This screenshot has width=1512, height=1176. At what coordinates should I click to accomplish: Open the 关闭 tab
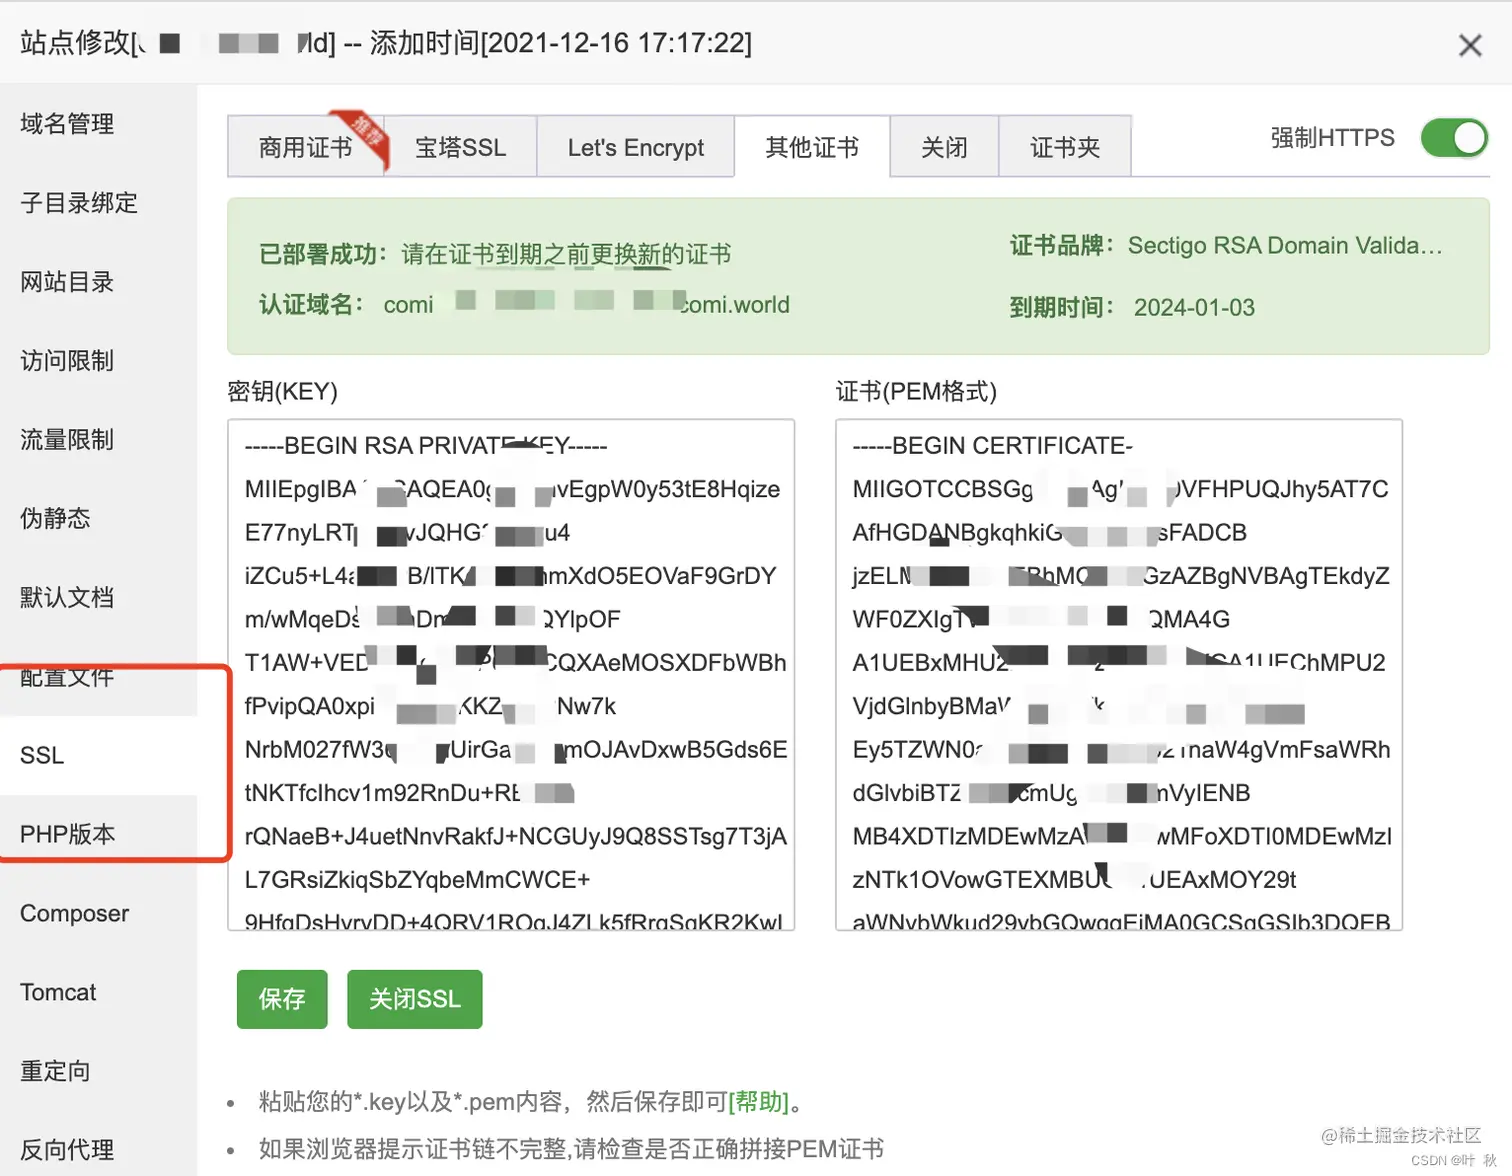pyautogui.click(x=944, y=147)
